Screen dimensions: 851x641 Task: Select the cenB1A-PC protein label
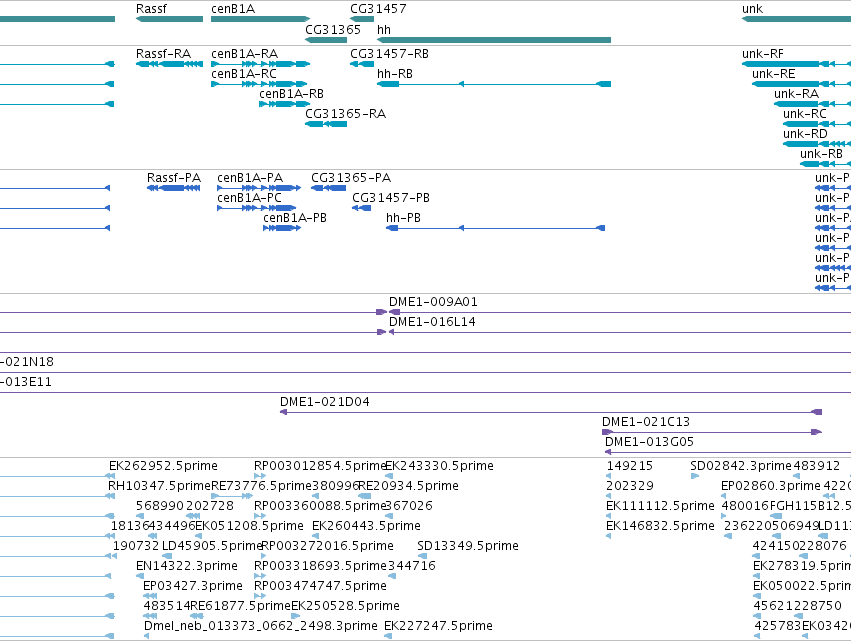click(x=249, y=199)
